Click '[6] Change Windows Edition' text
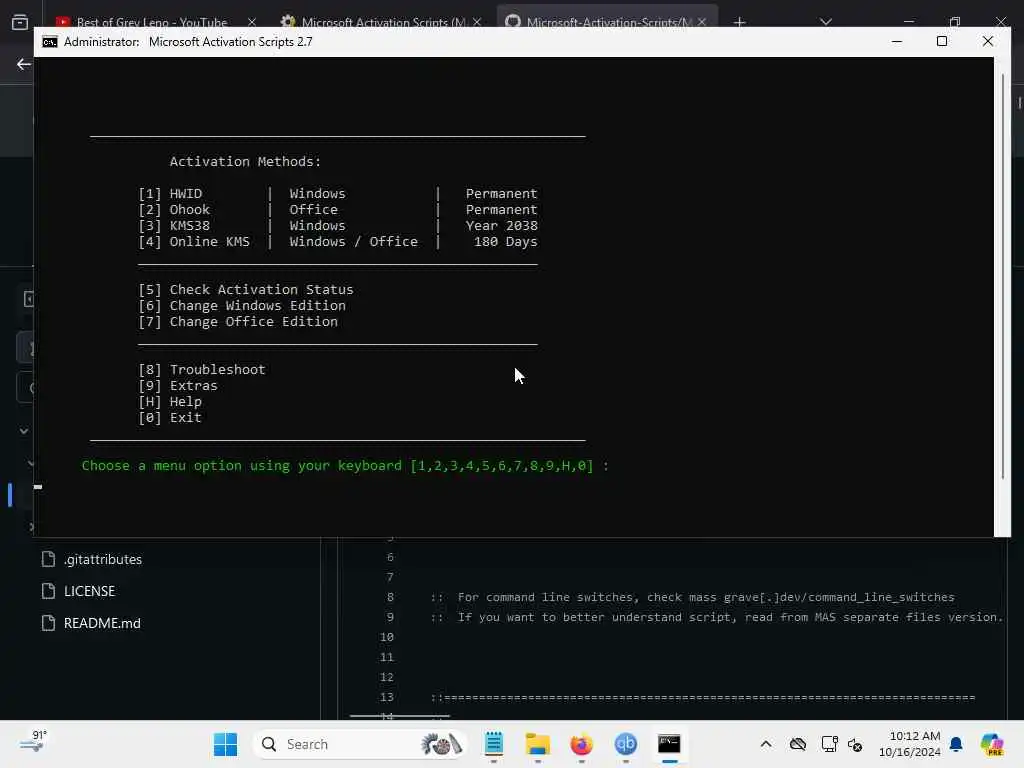The width and height of the screenshot is (1024, 768). click(x=242, y=306)
